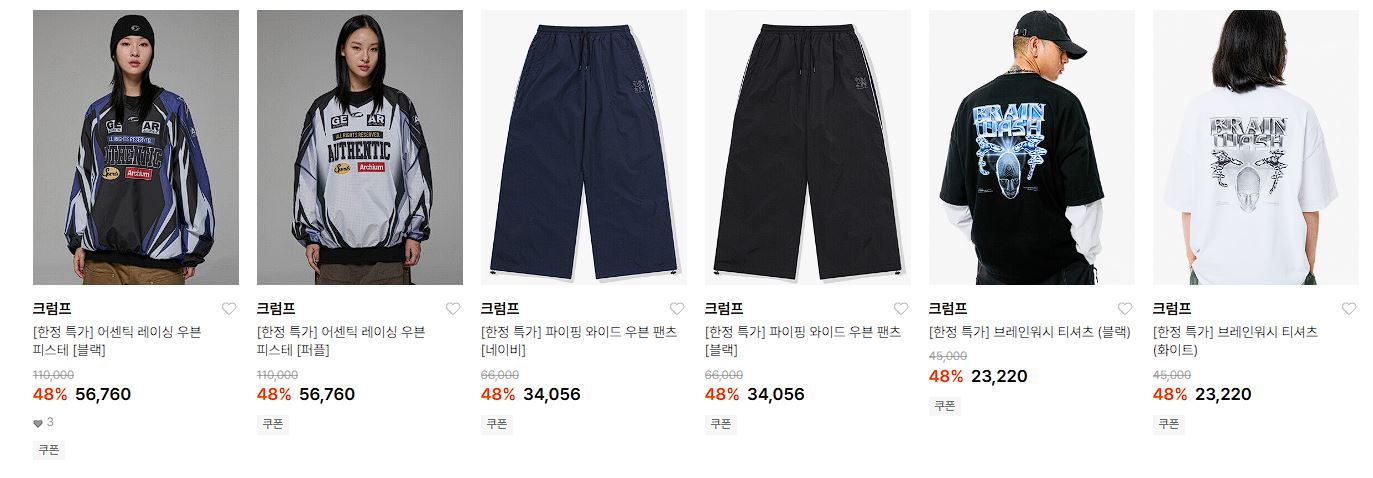Image resolution: width=1373 pixels, height=478 pixels.
Task: Click 쿠폰 badge under black Brainwash tee
Action: coord(945,406)
